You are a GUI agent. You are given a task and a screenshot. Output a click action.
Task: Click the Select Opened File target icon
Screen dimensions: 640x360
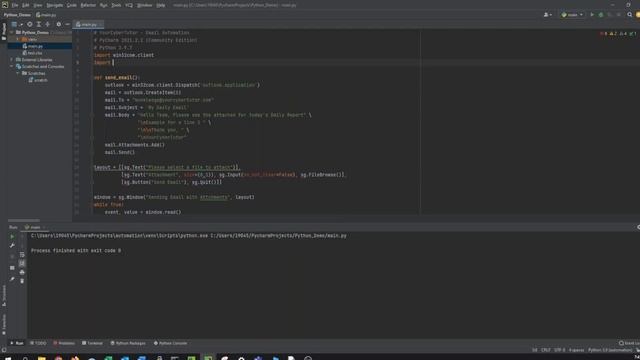[30, 24]
